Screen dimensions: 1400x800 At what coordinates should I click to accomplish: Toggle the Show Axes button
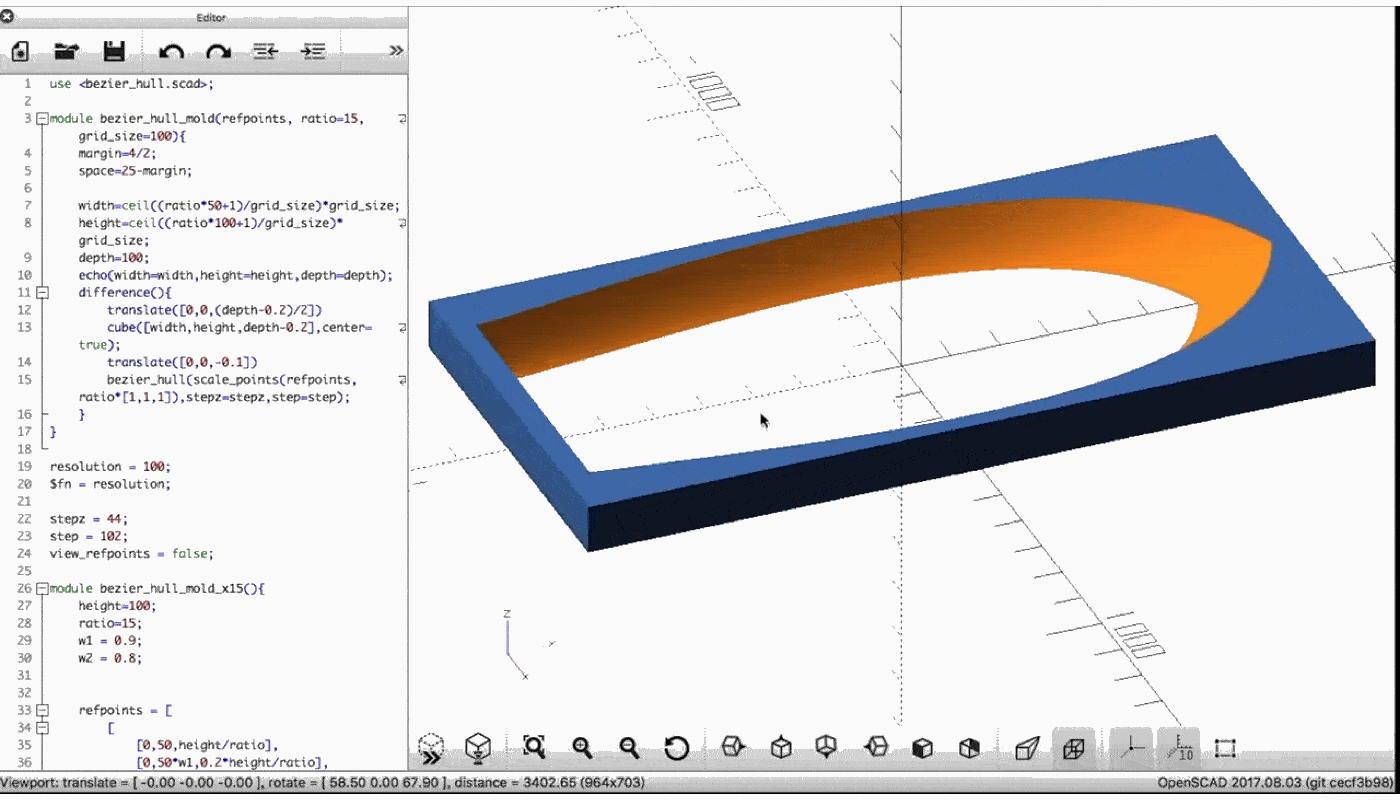point(1131,747)
